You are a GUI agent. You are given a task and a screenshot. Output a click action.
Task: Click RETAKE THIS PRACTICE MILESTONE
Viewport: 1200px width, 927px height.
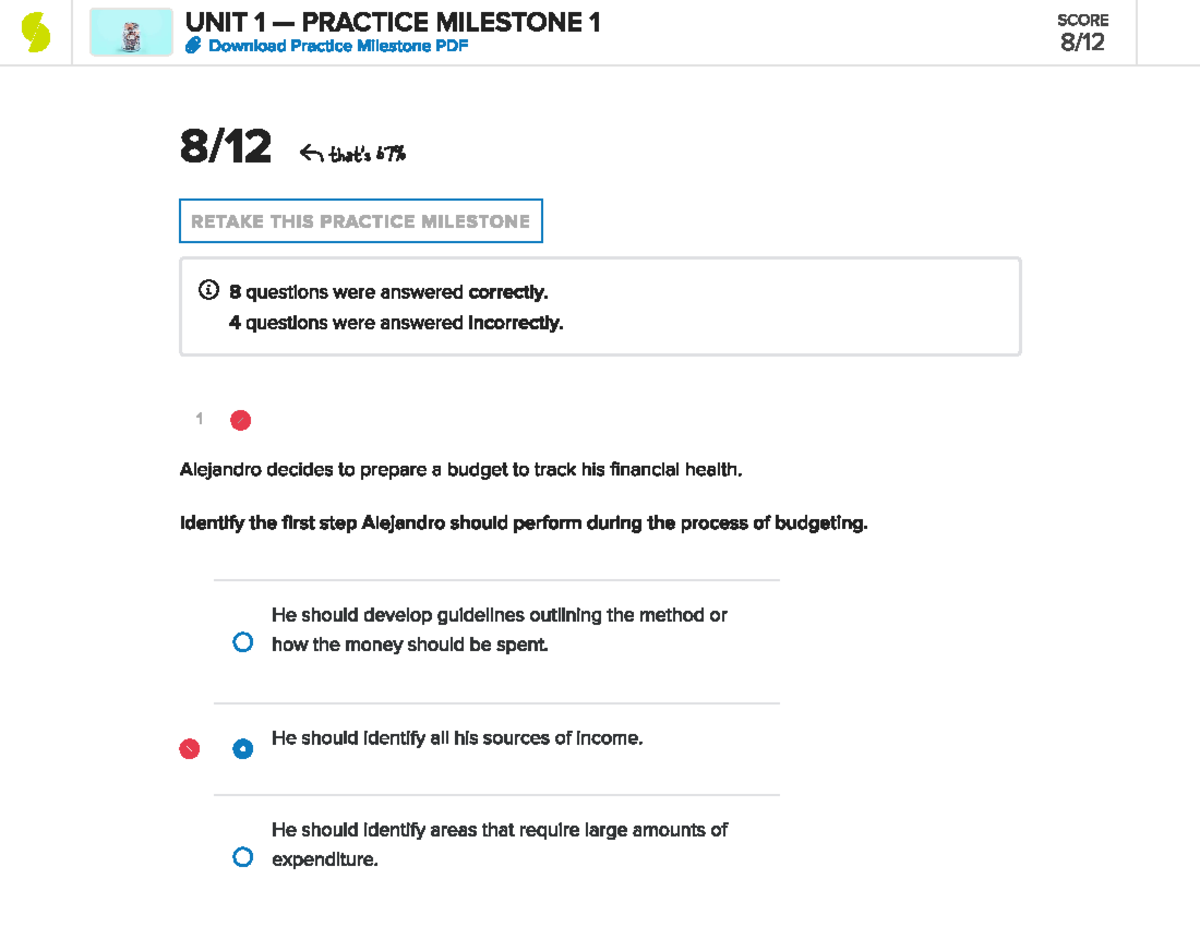tap(360, 220)
